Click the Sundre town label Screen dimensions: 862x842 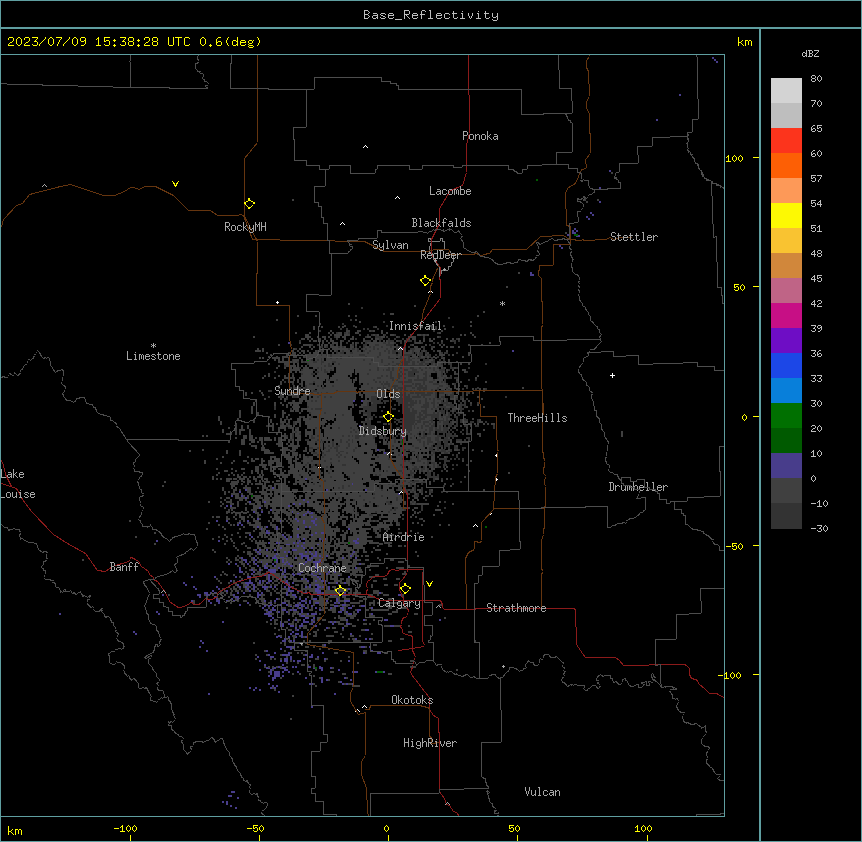point(292,391)
